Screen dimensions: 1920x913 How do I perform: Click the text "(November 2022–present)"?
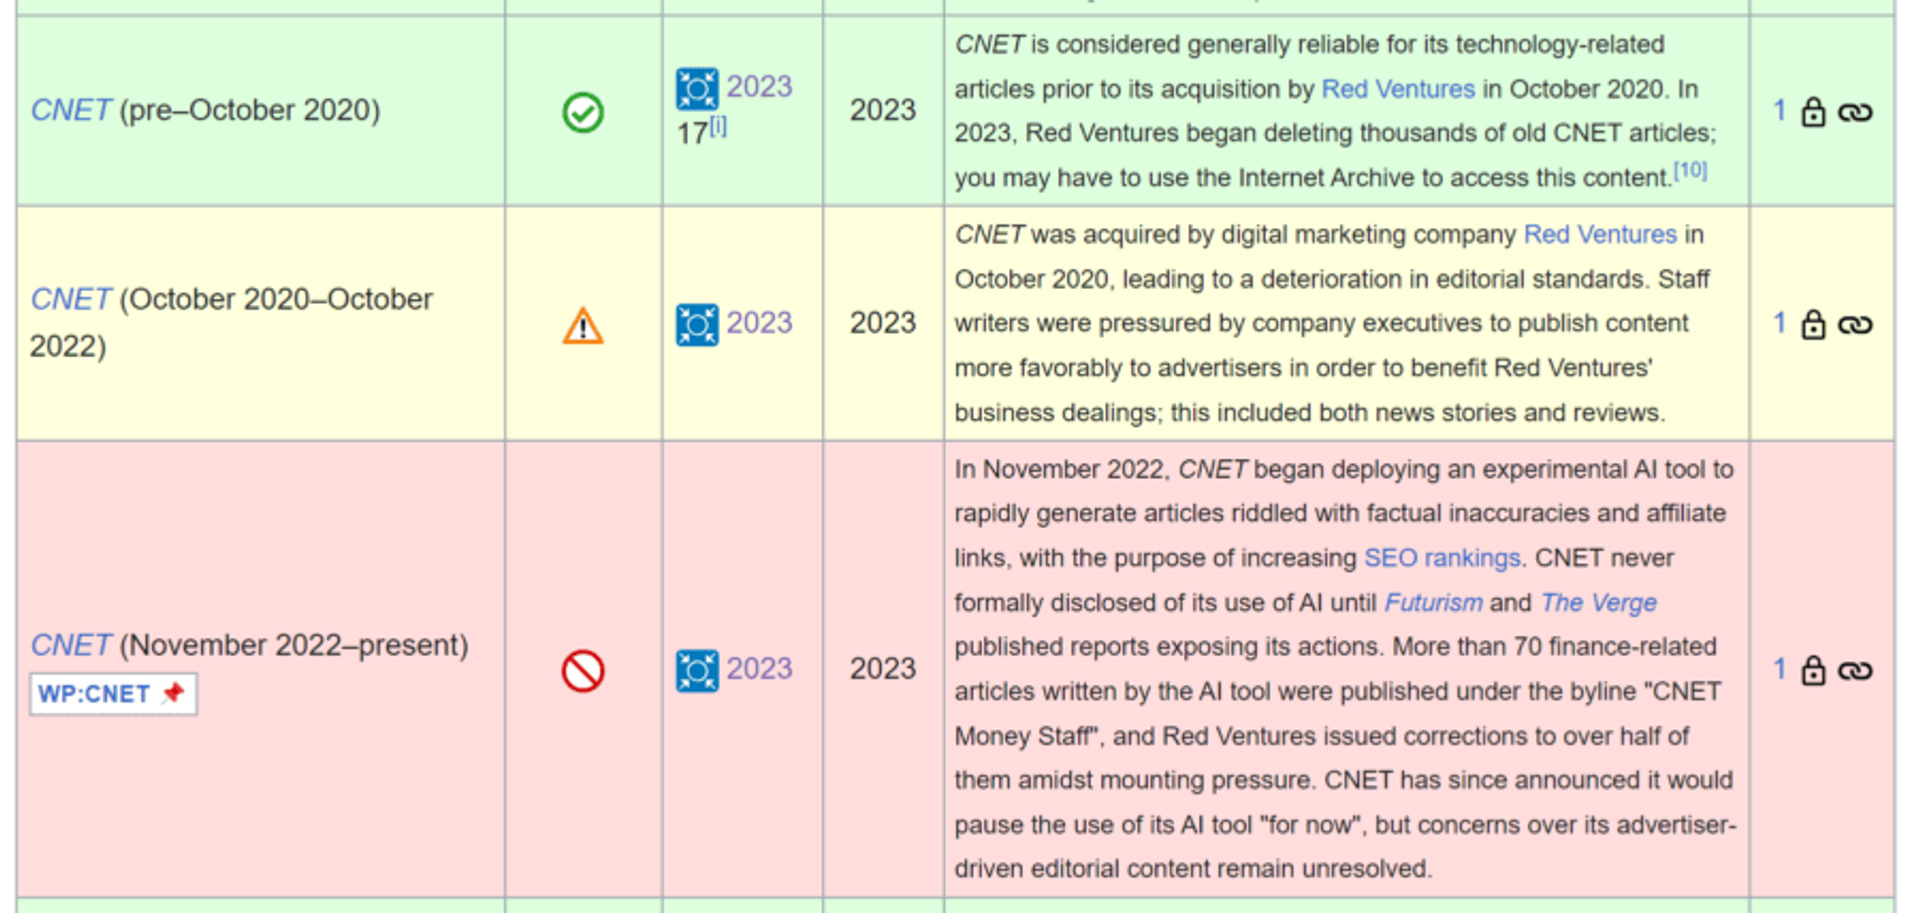(x=294, y=645)
